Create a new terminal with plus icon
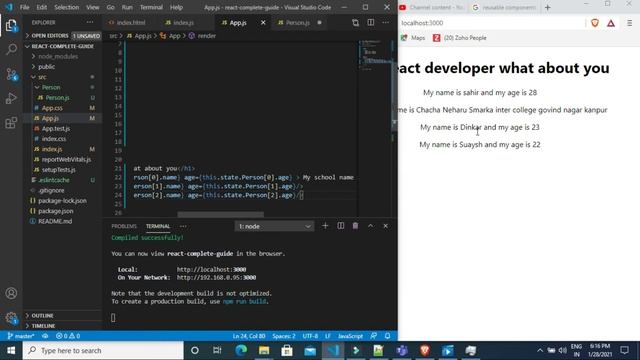The width and height of the screenshot is (640, 360). (325, 226)
